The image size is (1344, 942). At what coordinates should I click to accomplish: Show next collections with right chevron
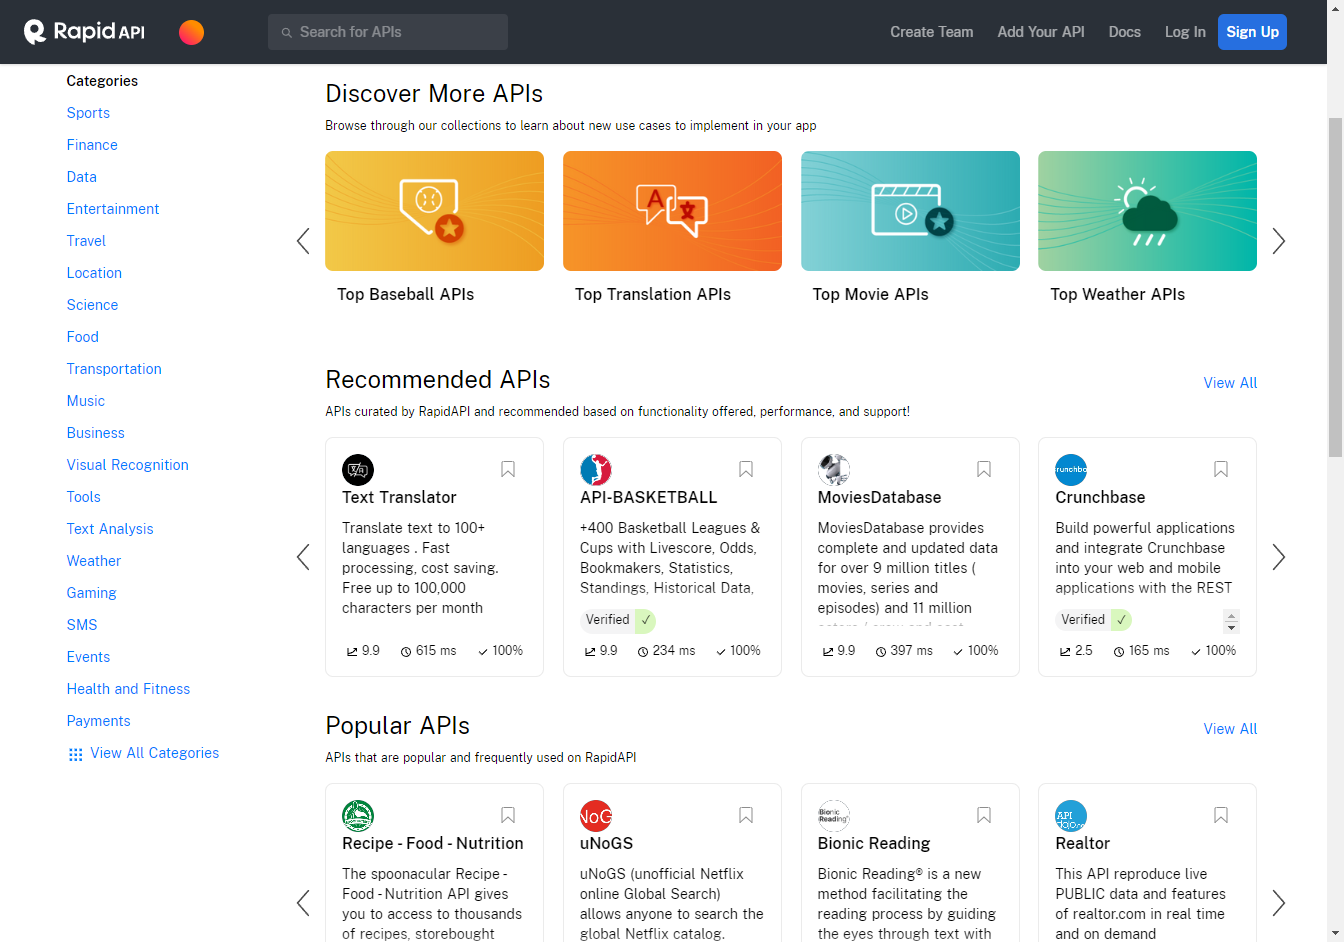(x=1278, y=241)
